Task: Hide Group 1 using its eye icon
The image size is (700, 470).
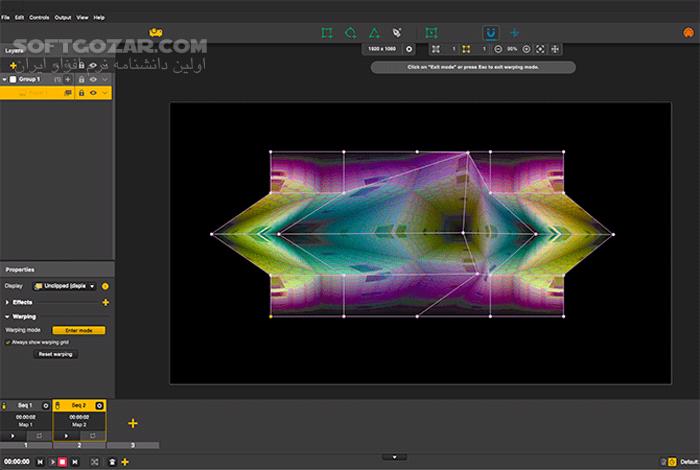Action: pyautogui.click(x=94, y=78)
